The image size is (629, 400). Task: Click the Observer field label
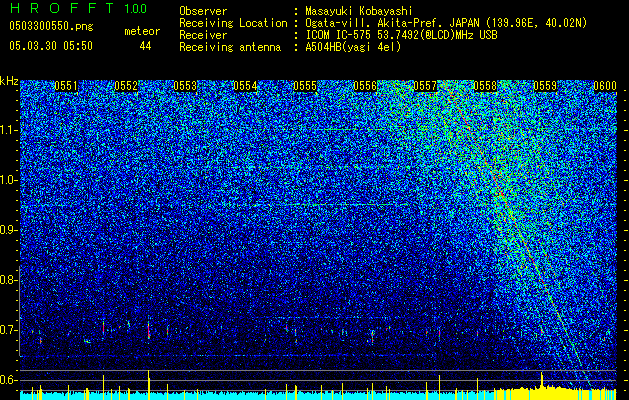coord(203,11)
